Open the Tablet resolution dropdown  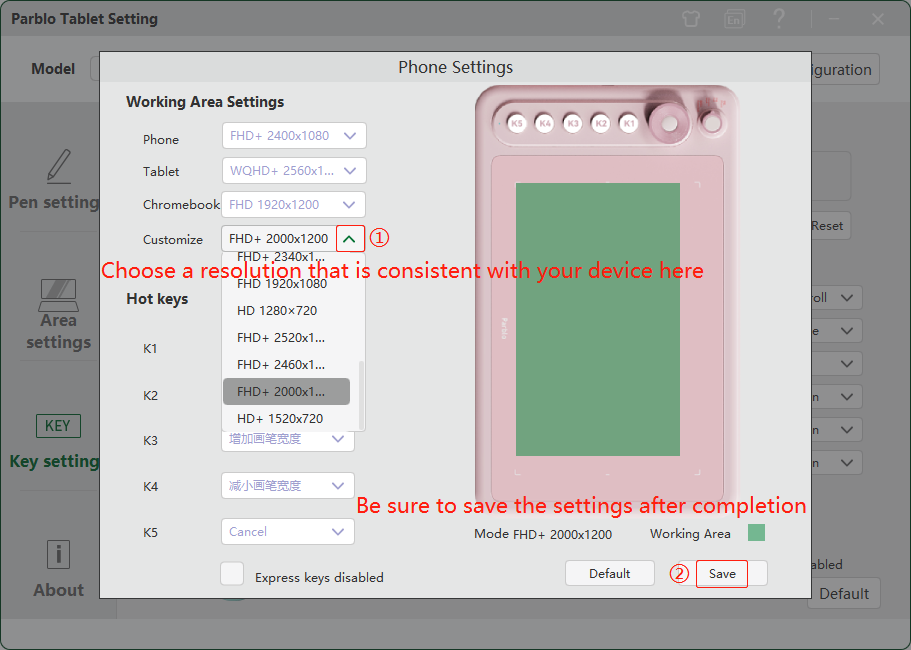click(294, 171)
